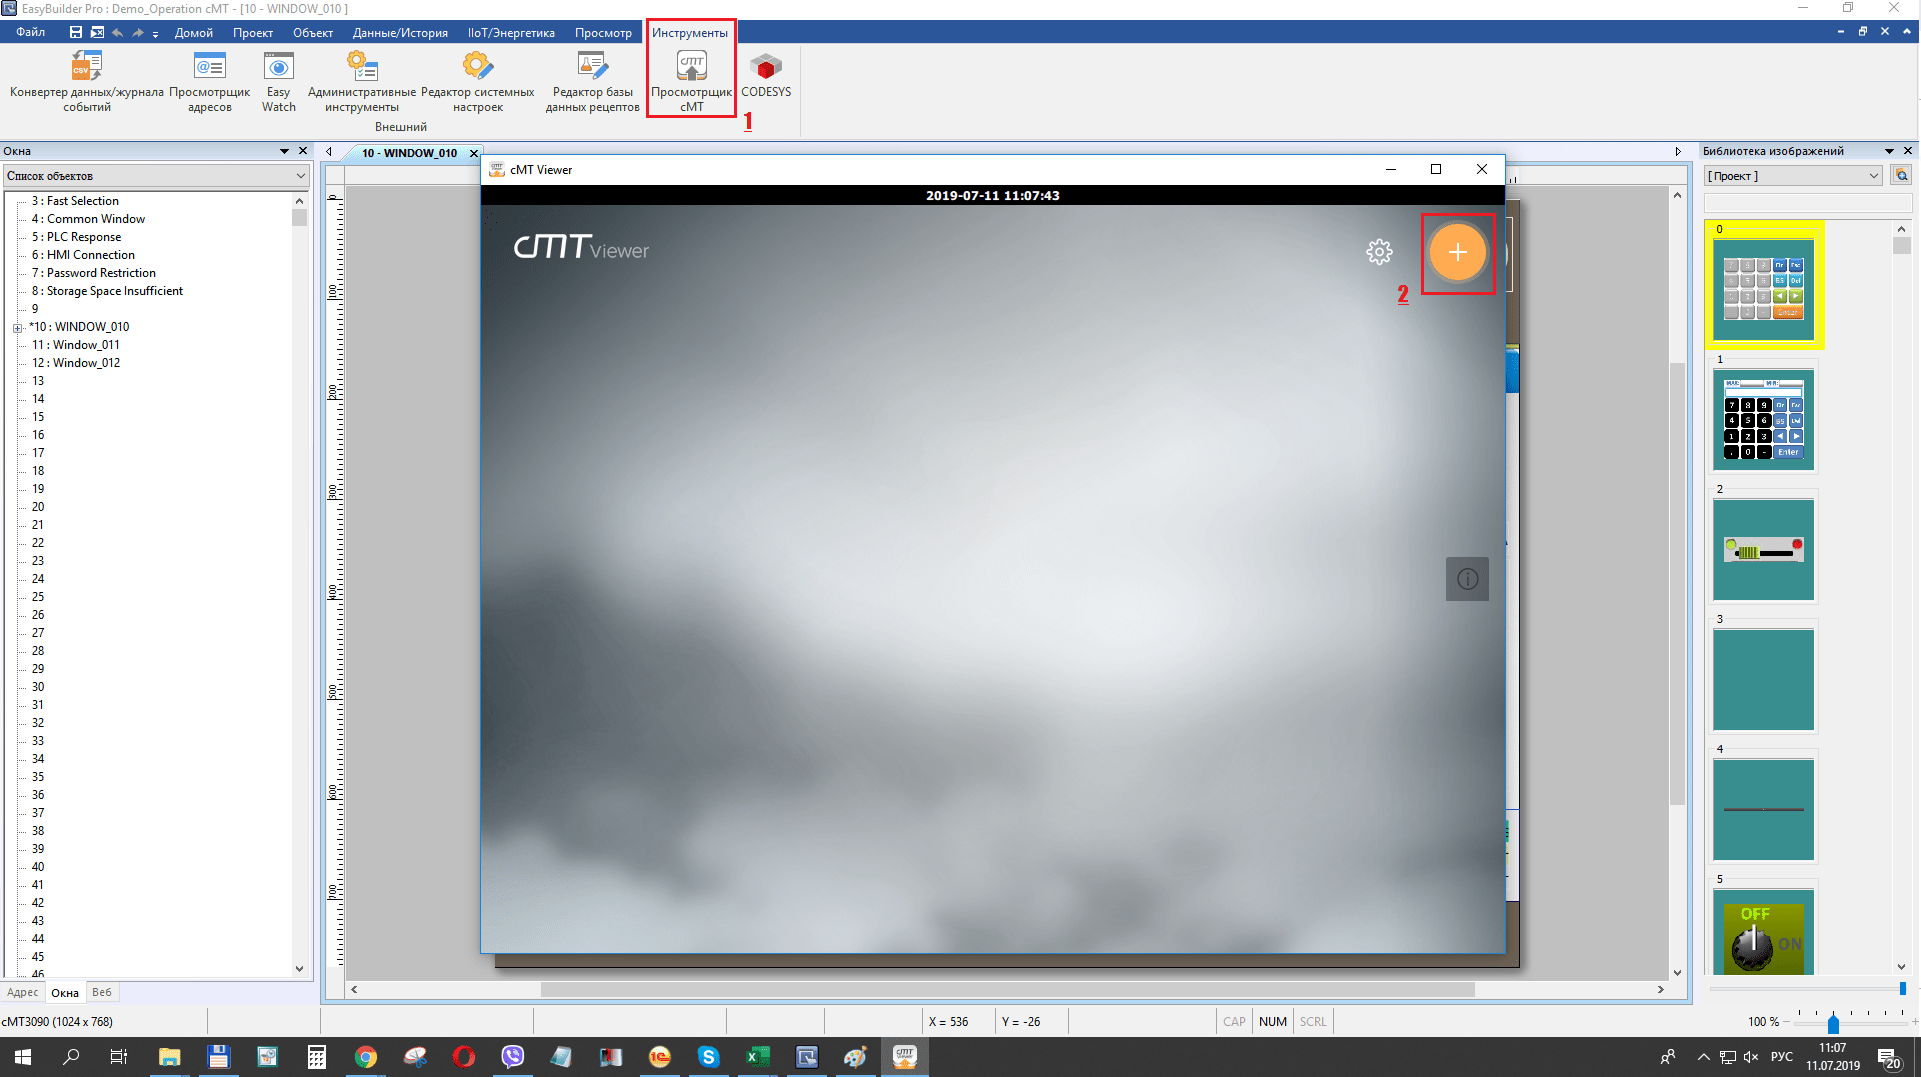The image size is (1921, 1077).
Task: Select Password Restriction window in list
Action: 101,273
